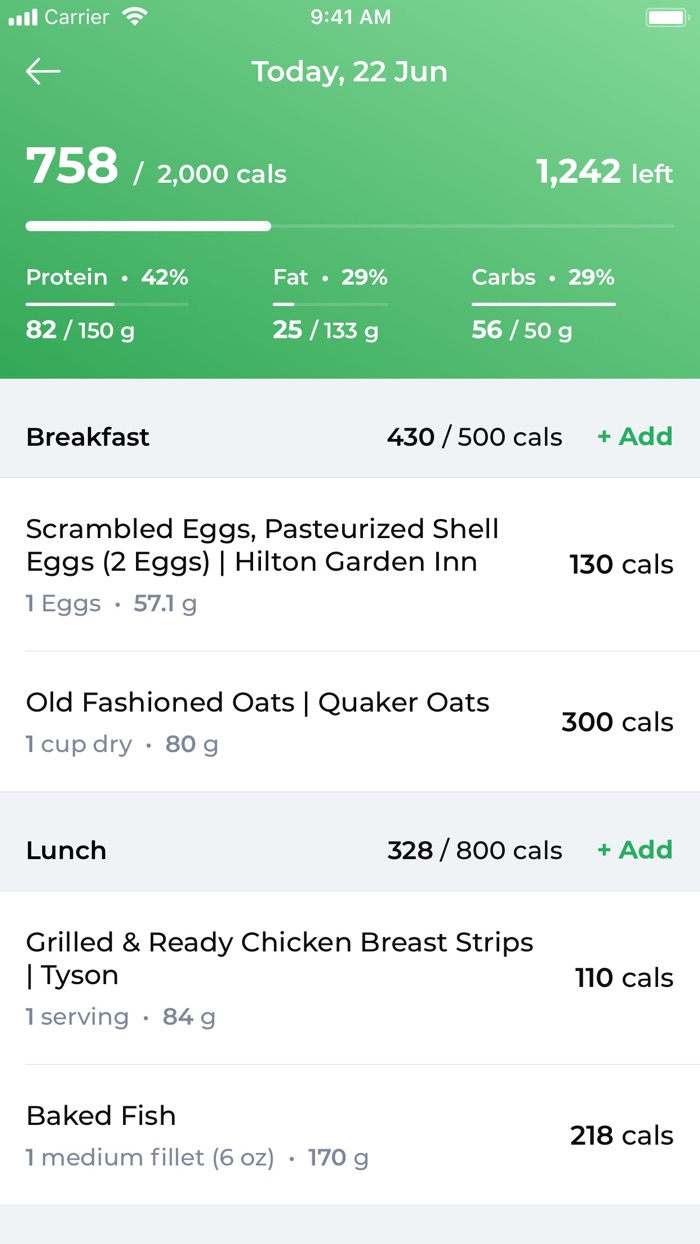Open the Baked Fish entry

(350, 1135)
